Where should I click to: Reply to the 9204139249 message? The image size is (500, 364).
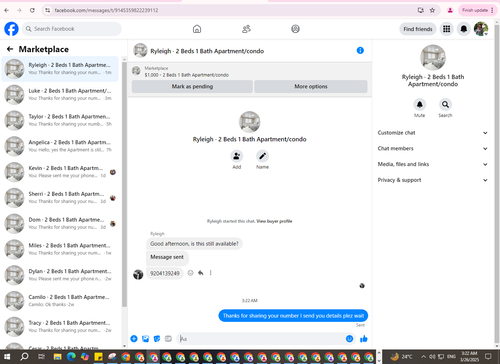click(201, 273)
